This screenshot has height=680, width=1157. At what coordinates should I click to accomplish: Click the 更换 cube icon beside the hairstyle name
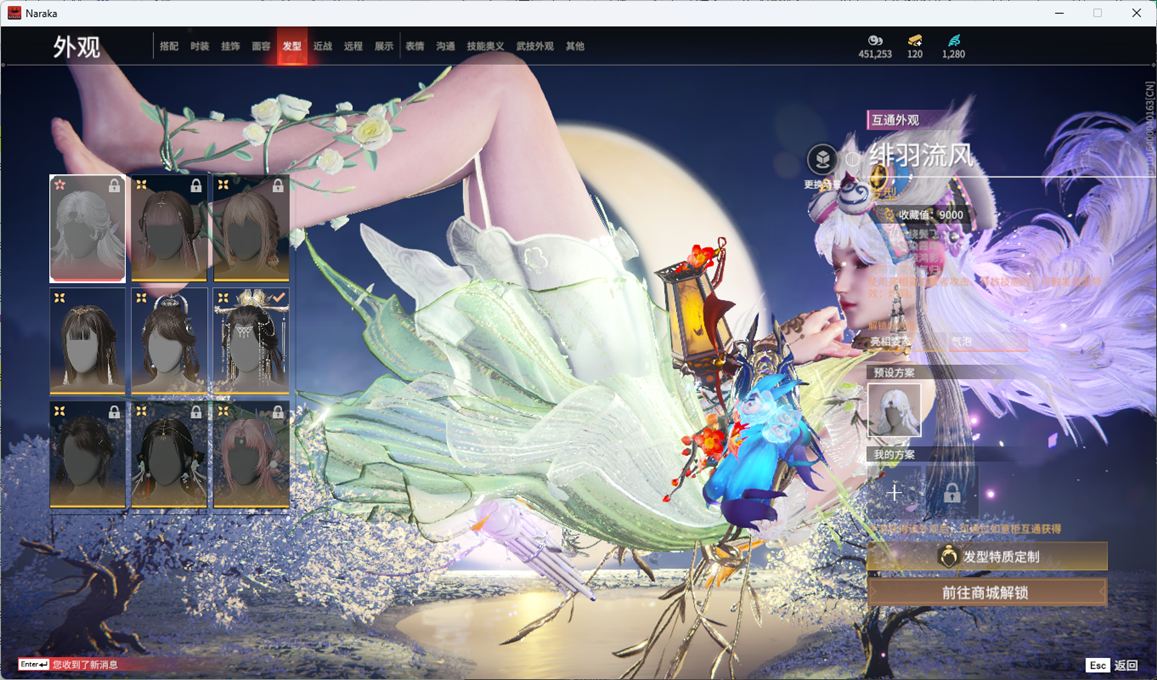[822, 160]
